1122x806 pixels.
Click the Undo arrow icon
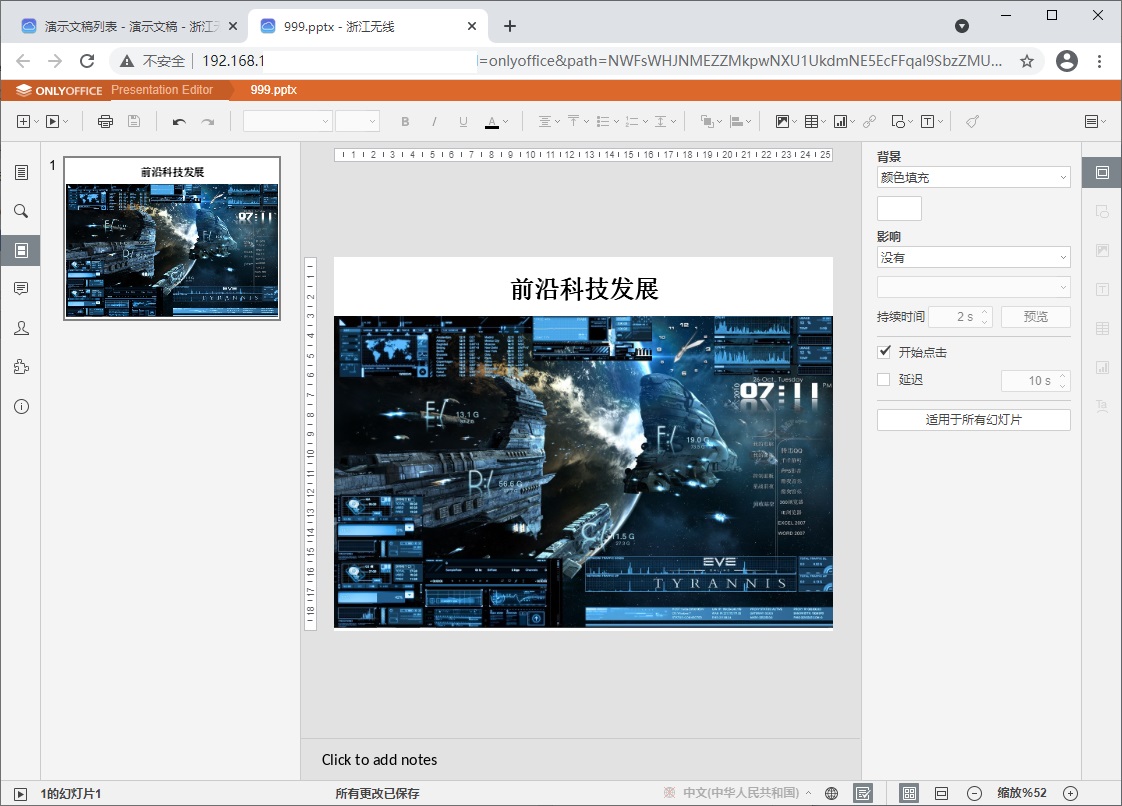click(179, 122)
